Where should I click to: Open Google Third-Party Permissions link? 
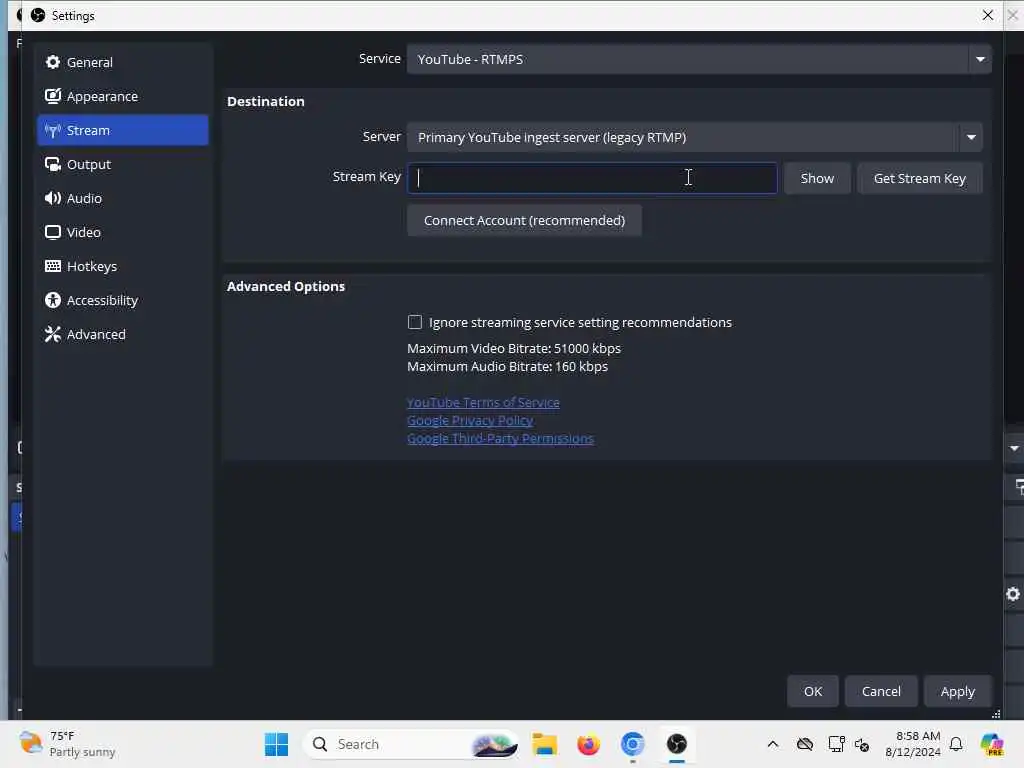(x=500, y=438)
